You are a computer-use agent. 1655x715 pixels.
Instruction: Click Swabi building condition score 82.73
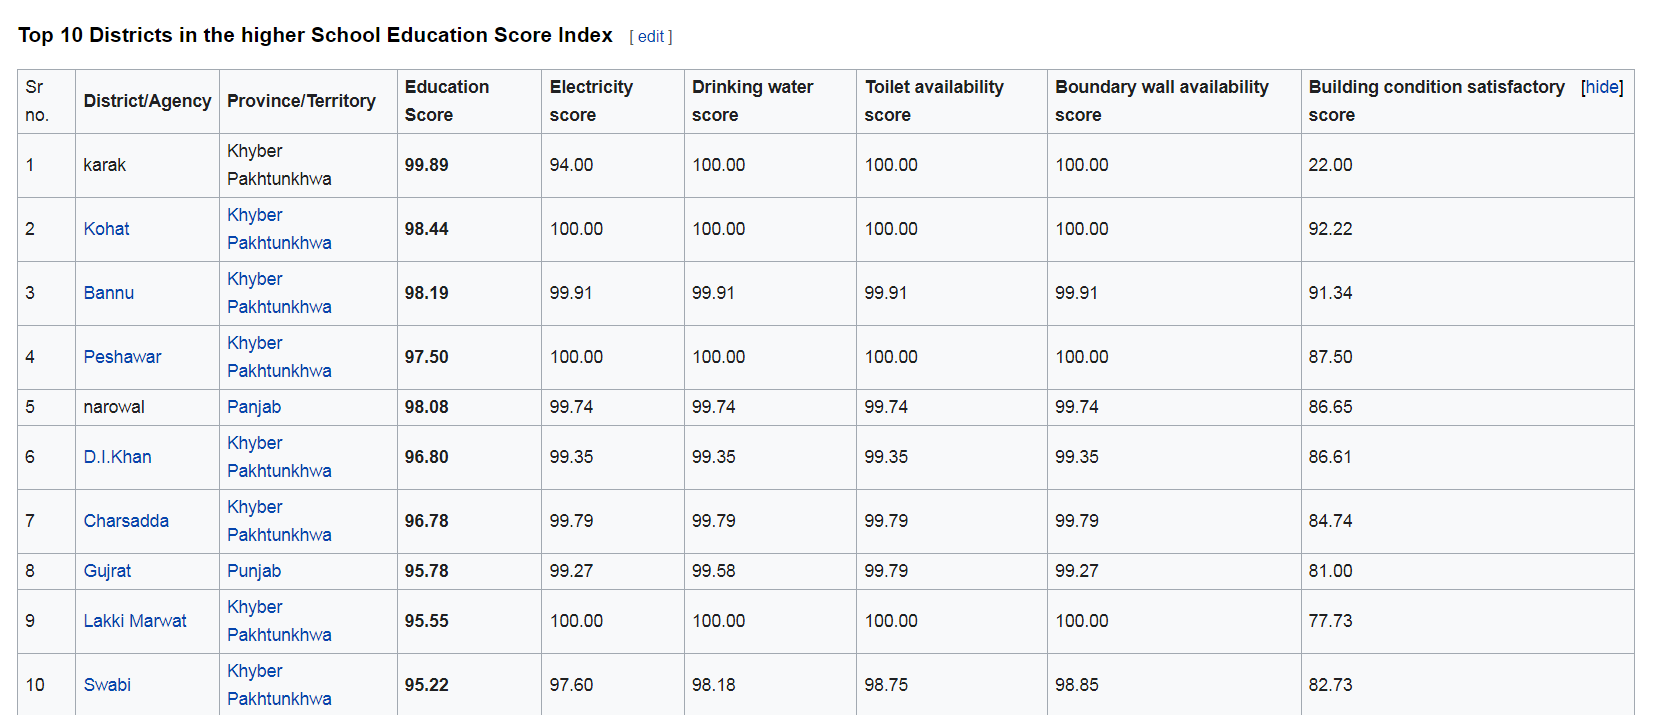click(1330, 685)
